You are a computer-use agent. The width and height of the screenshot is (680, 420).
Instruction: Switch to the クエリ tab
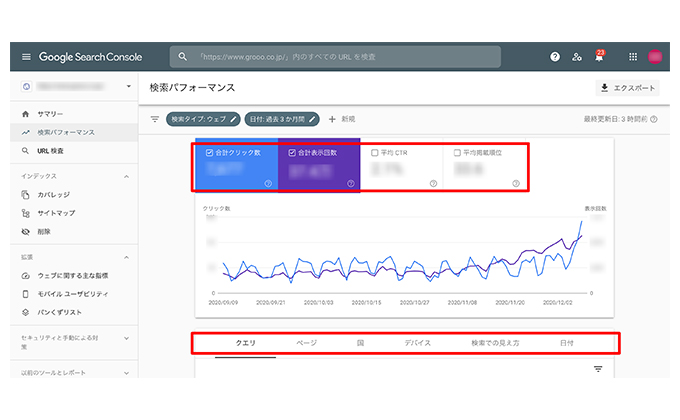(x=245, y=343)
